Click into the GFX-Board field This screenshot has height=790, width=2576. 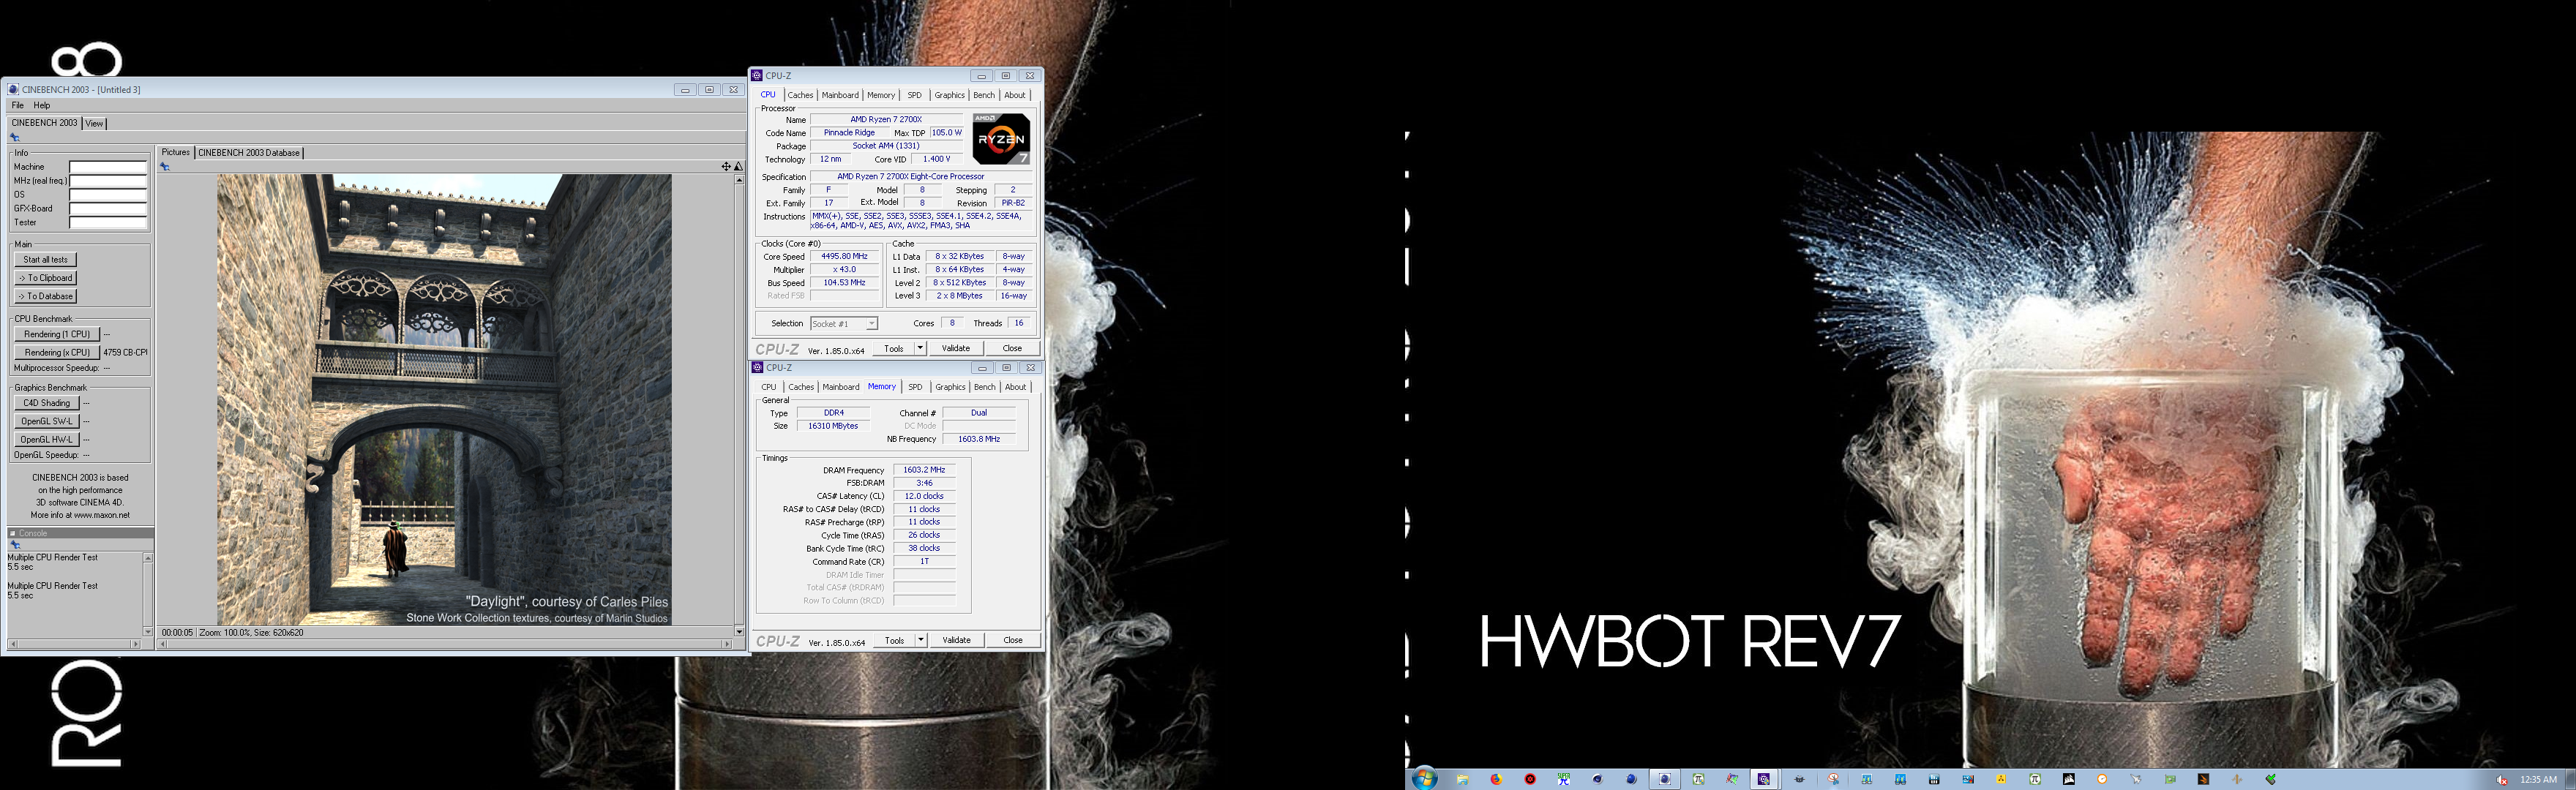(x=108, y=209)
